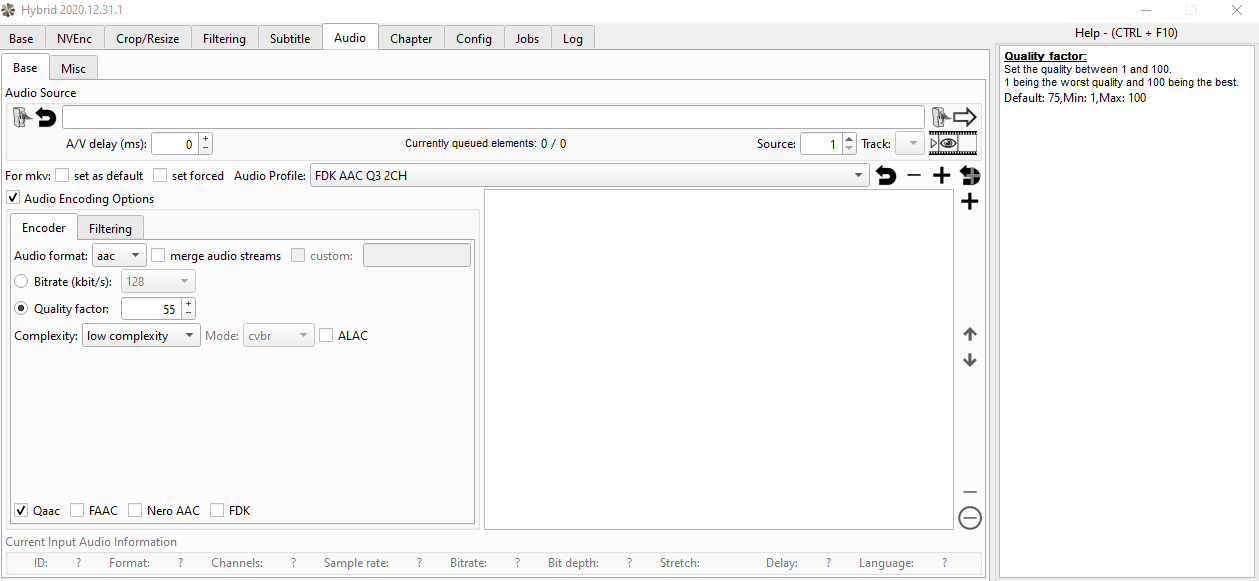This screenshot has height=581, width=1259.
Task: Click the reset arrow beside the Audio Source field
Action: 46,118
